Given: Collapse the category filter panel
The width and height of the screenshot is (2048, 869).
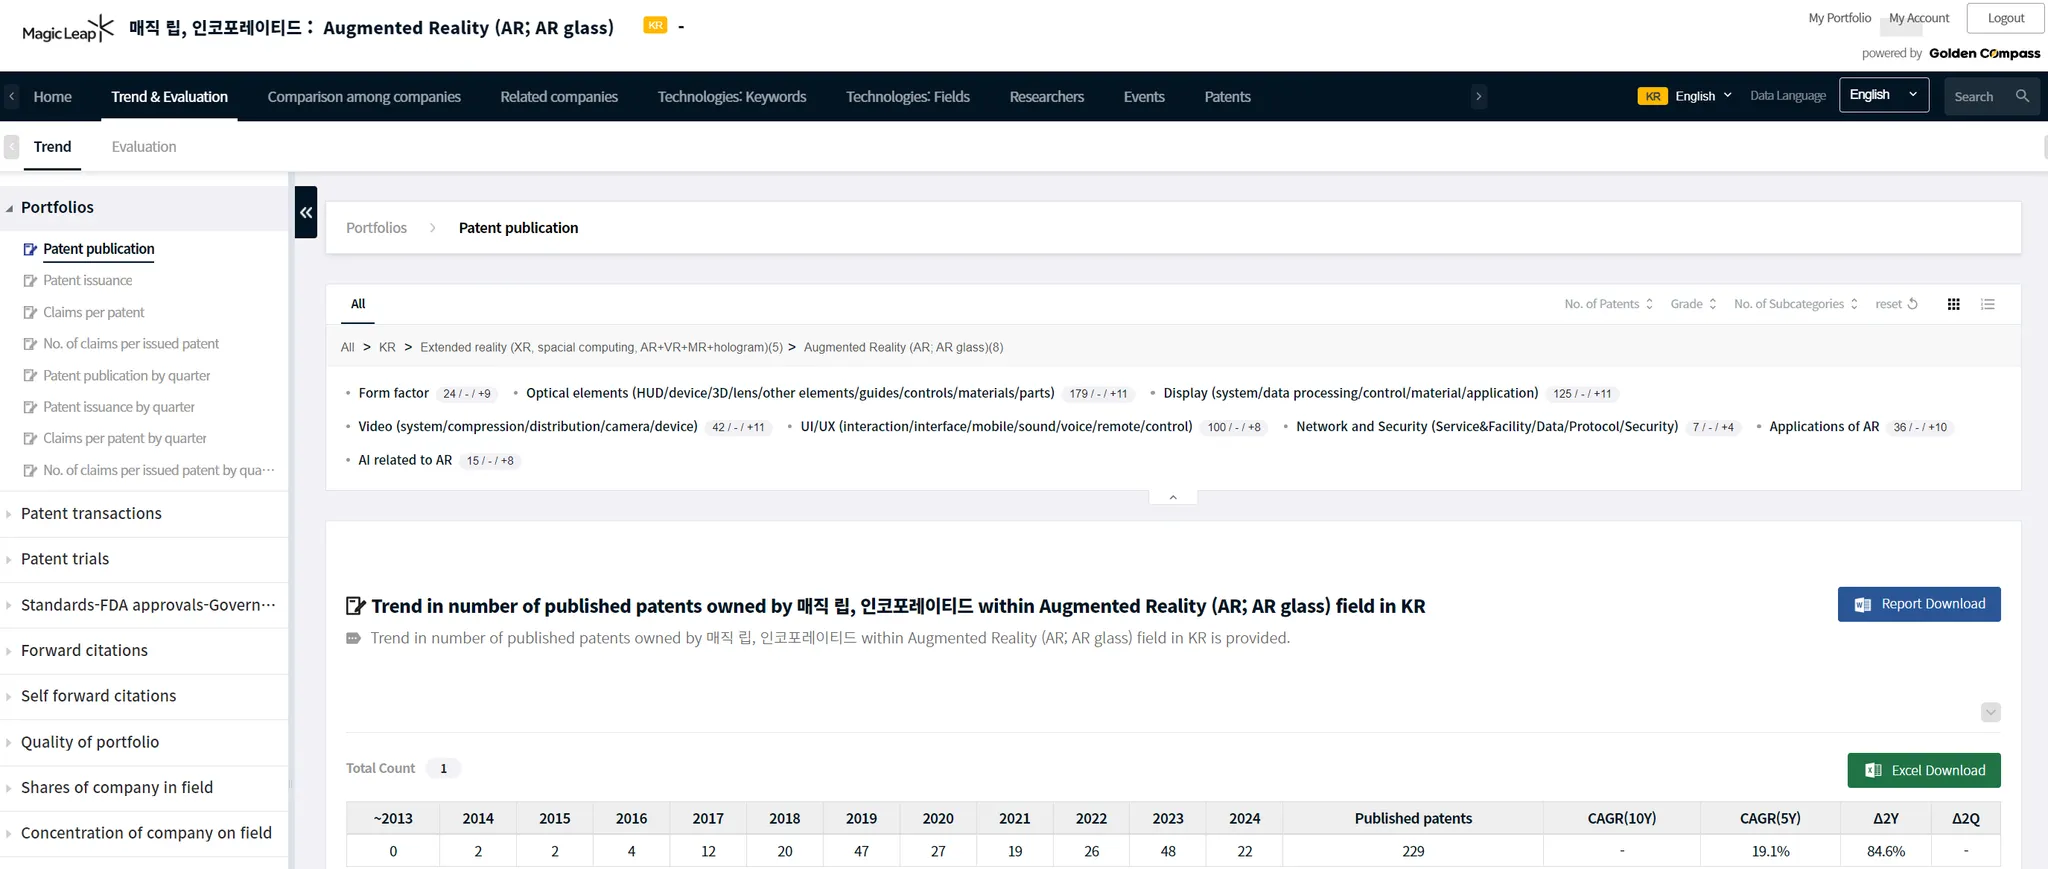Looking at the screenshot, I should pos(1173,497).
